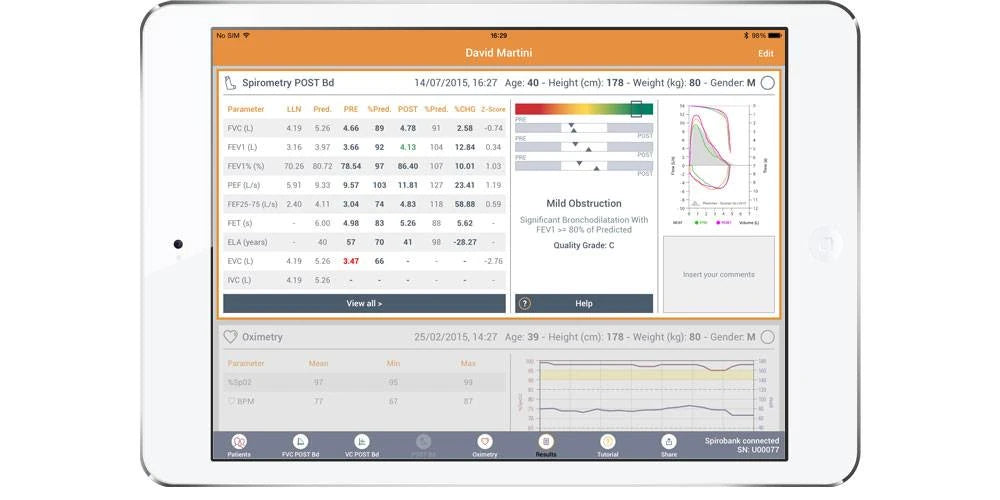1000x500 pixels.
Task: Open the Help button
Action: pyautogui.click(x=584, y=304)
